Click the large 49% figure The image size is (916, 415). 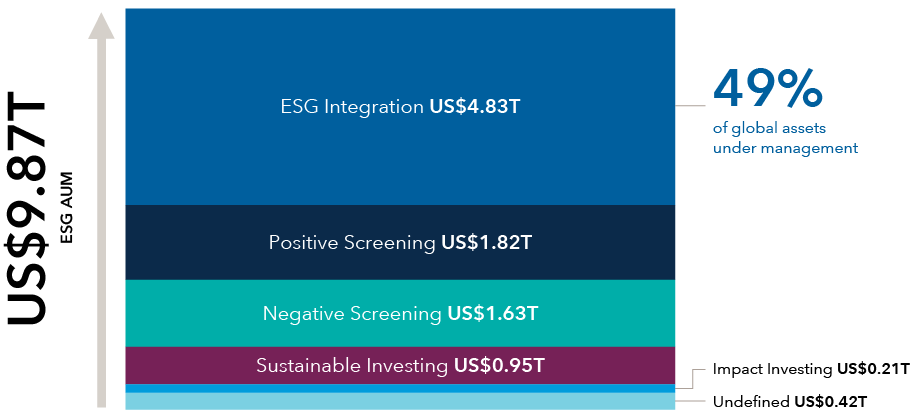768,89
